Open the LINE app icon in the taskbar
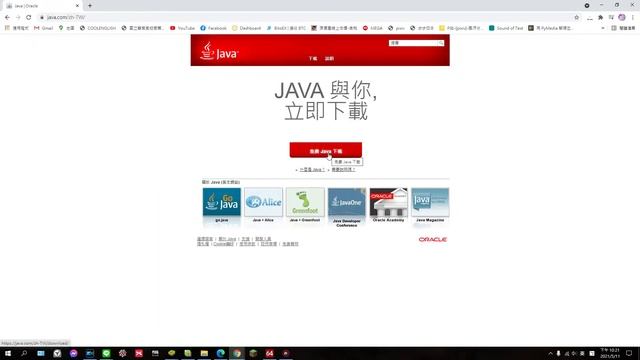The height and width of the screenshot is (360, 640). click(x=106, y=353)
